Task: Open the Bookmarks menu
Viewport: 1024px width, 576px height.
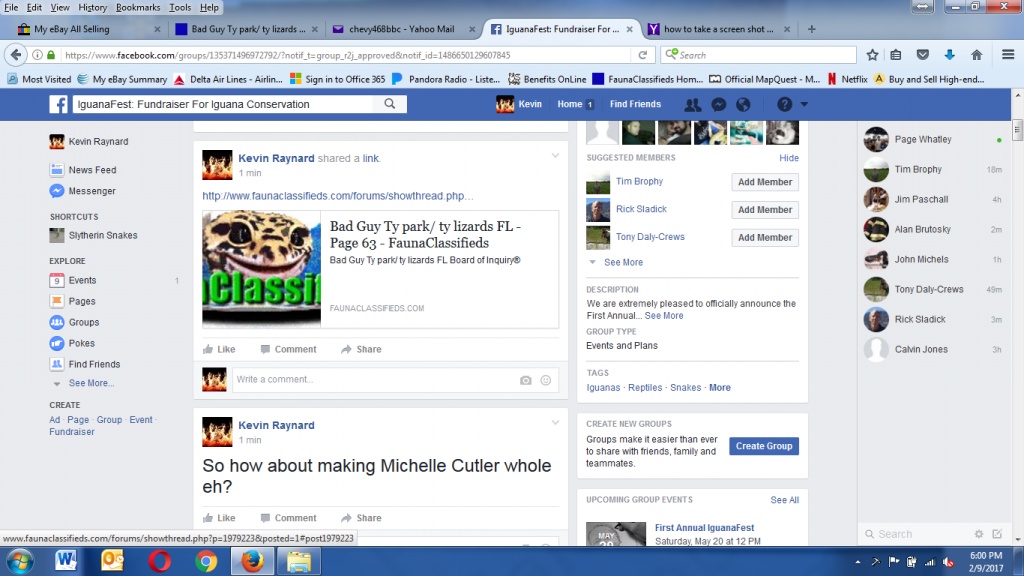Action: (x=138, y=7)
